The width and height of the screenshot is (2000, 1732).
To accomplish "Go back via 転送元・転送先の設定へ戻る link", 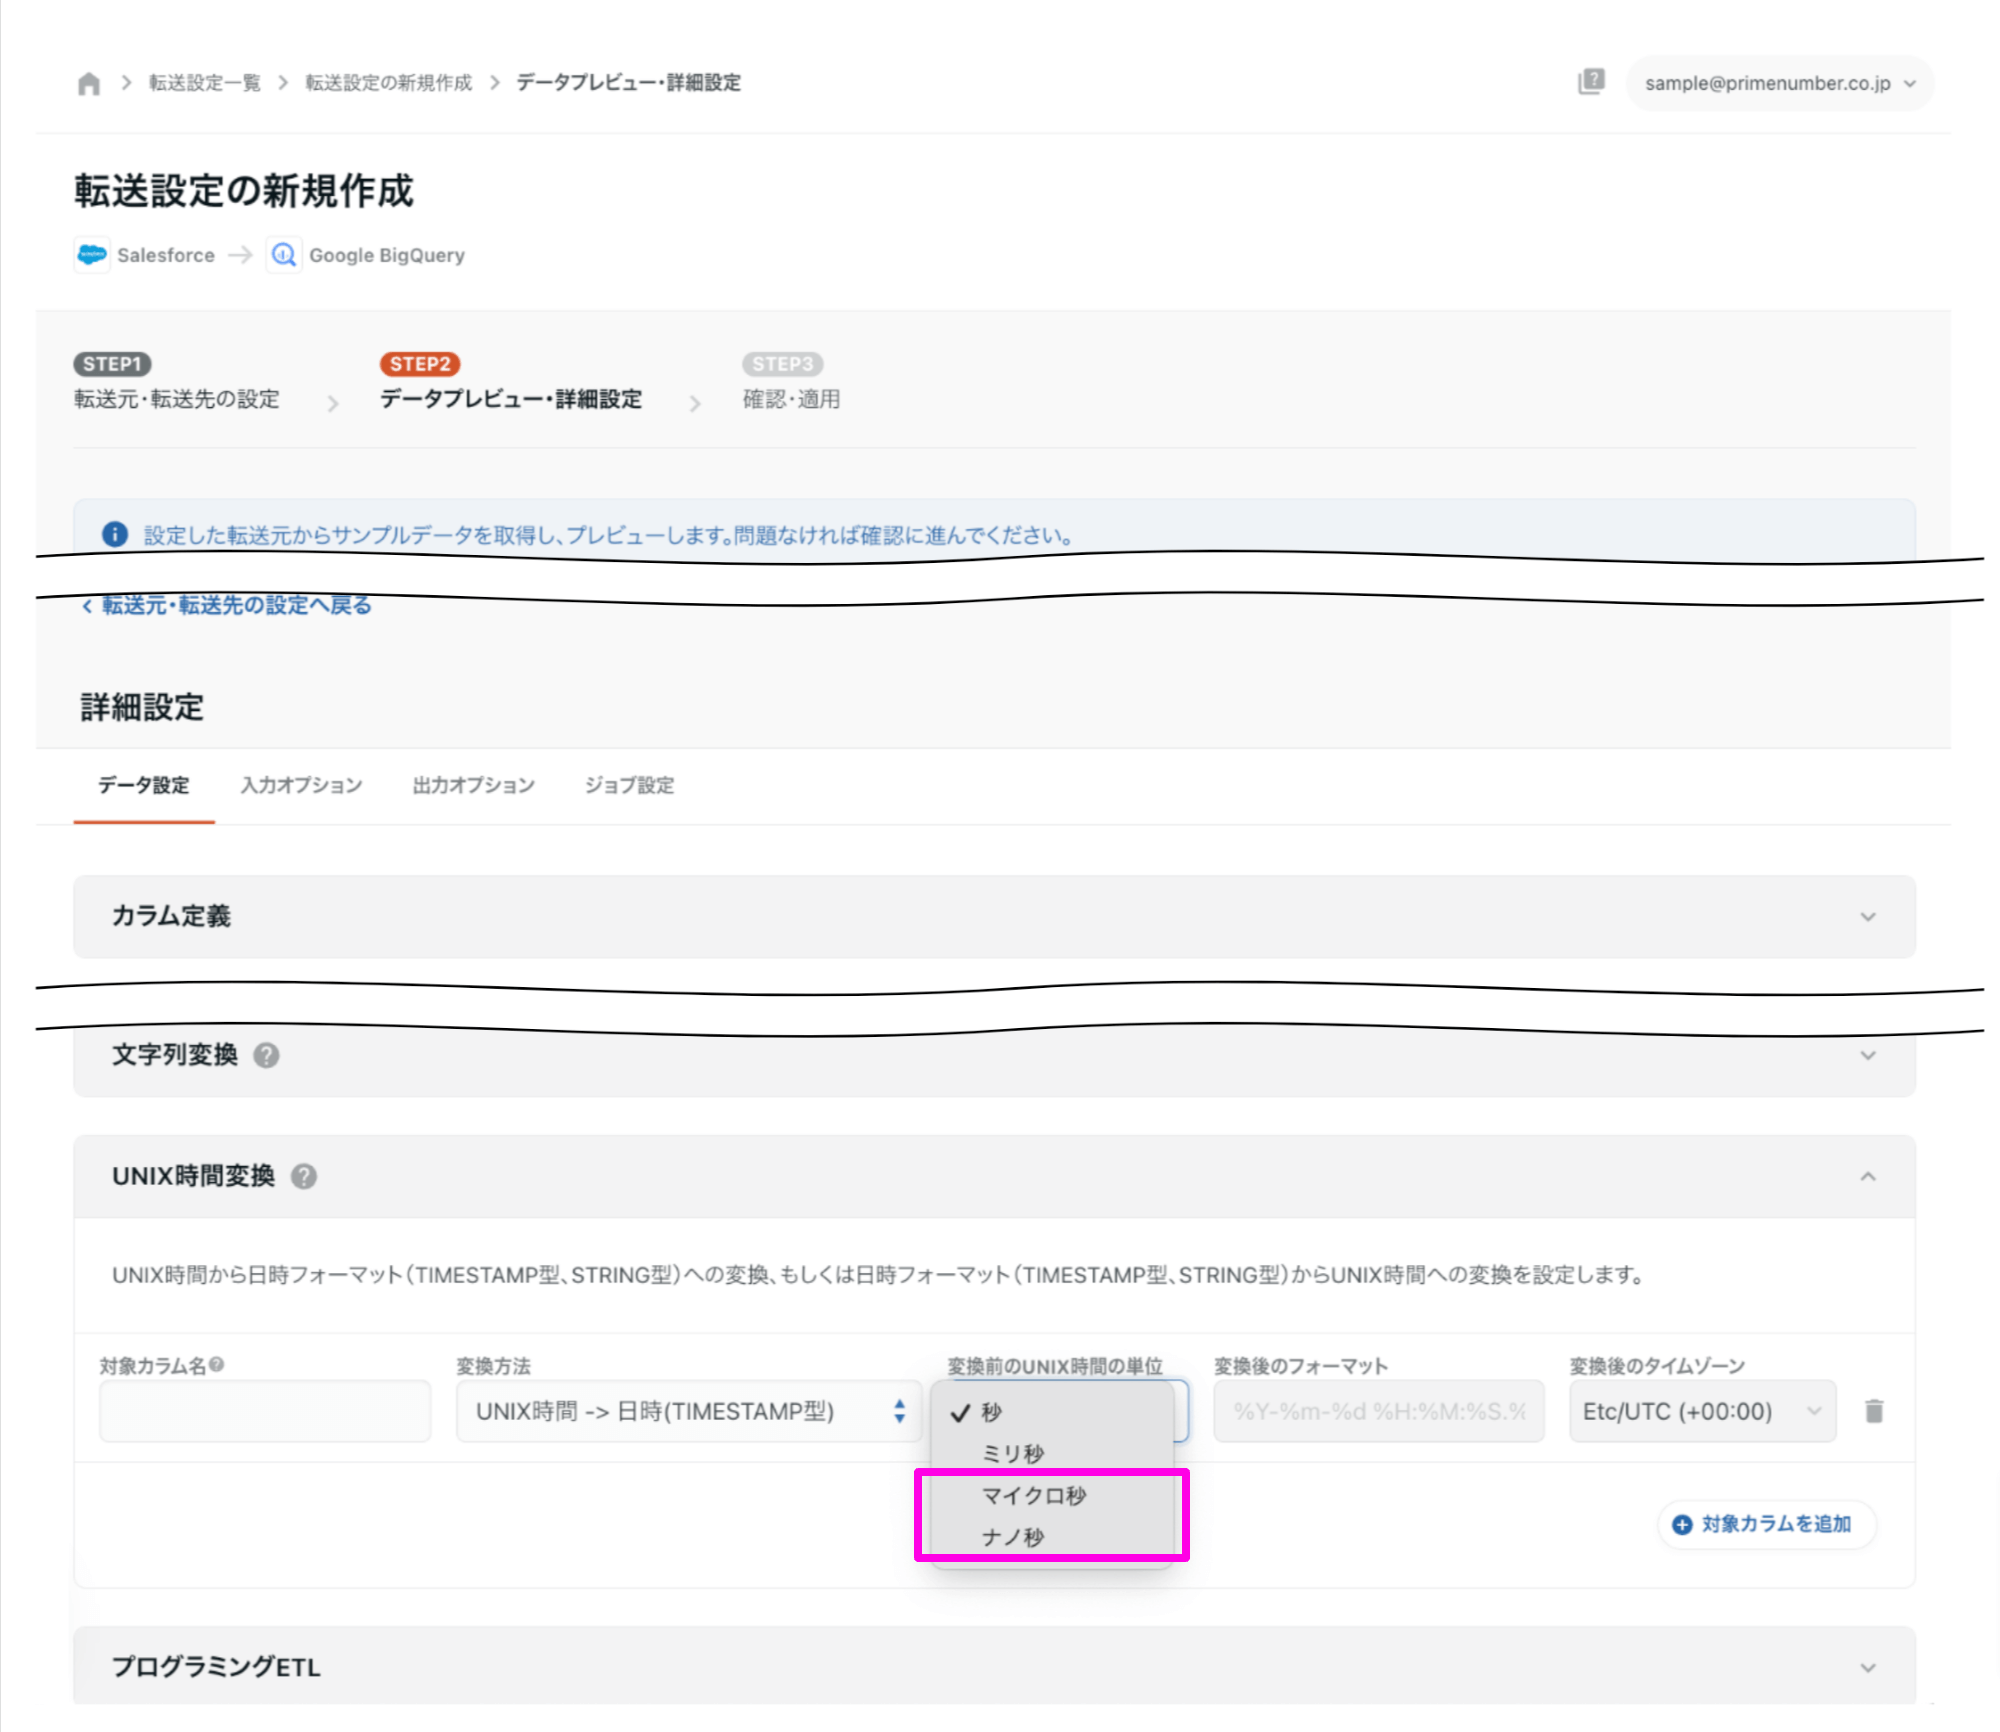I will point(227,605).
